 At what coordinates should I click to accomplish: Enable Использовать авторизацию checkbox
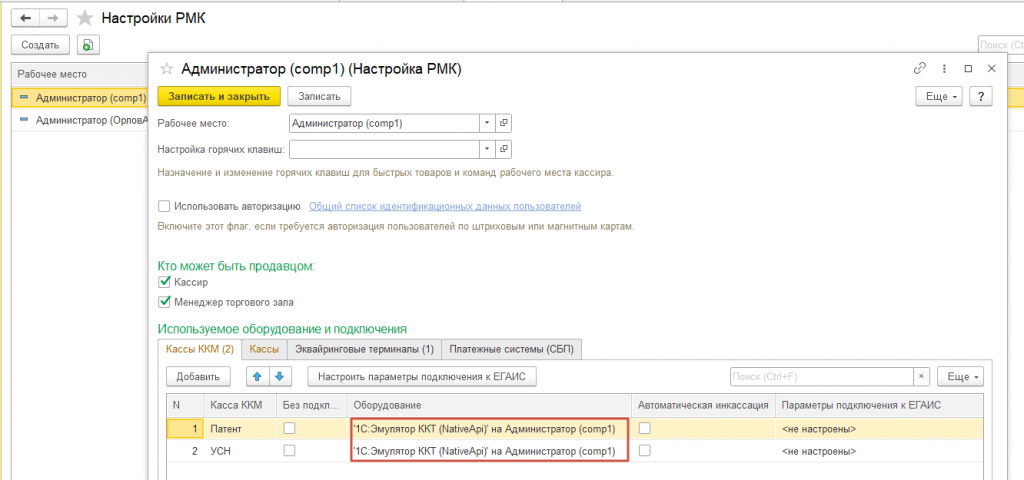click(164, 206)
